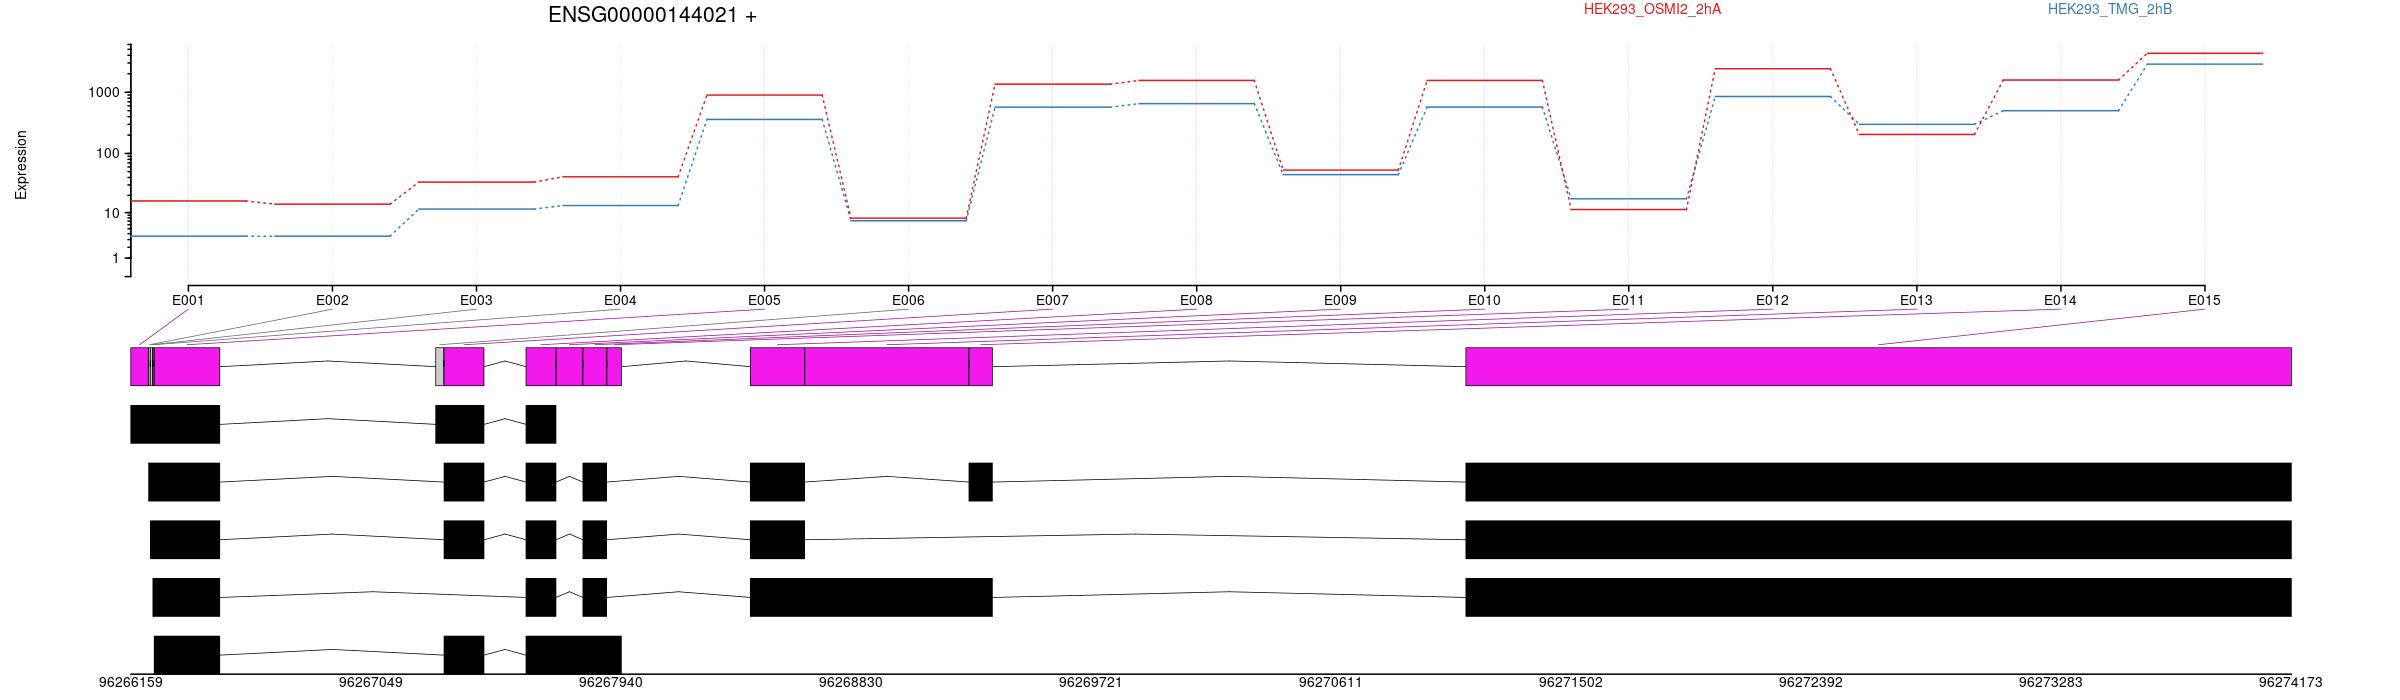Click exon label E002
This screenshot has width=2400, height=700.
pos(332,300)
